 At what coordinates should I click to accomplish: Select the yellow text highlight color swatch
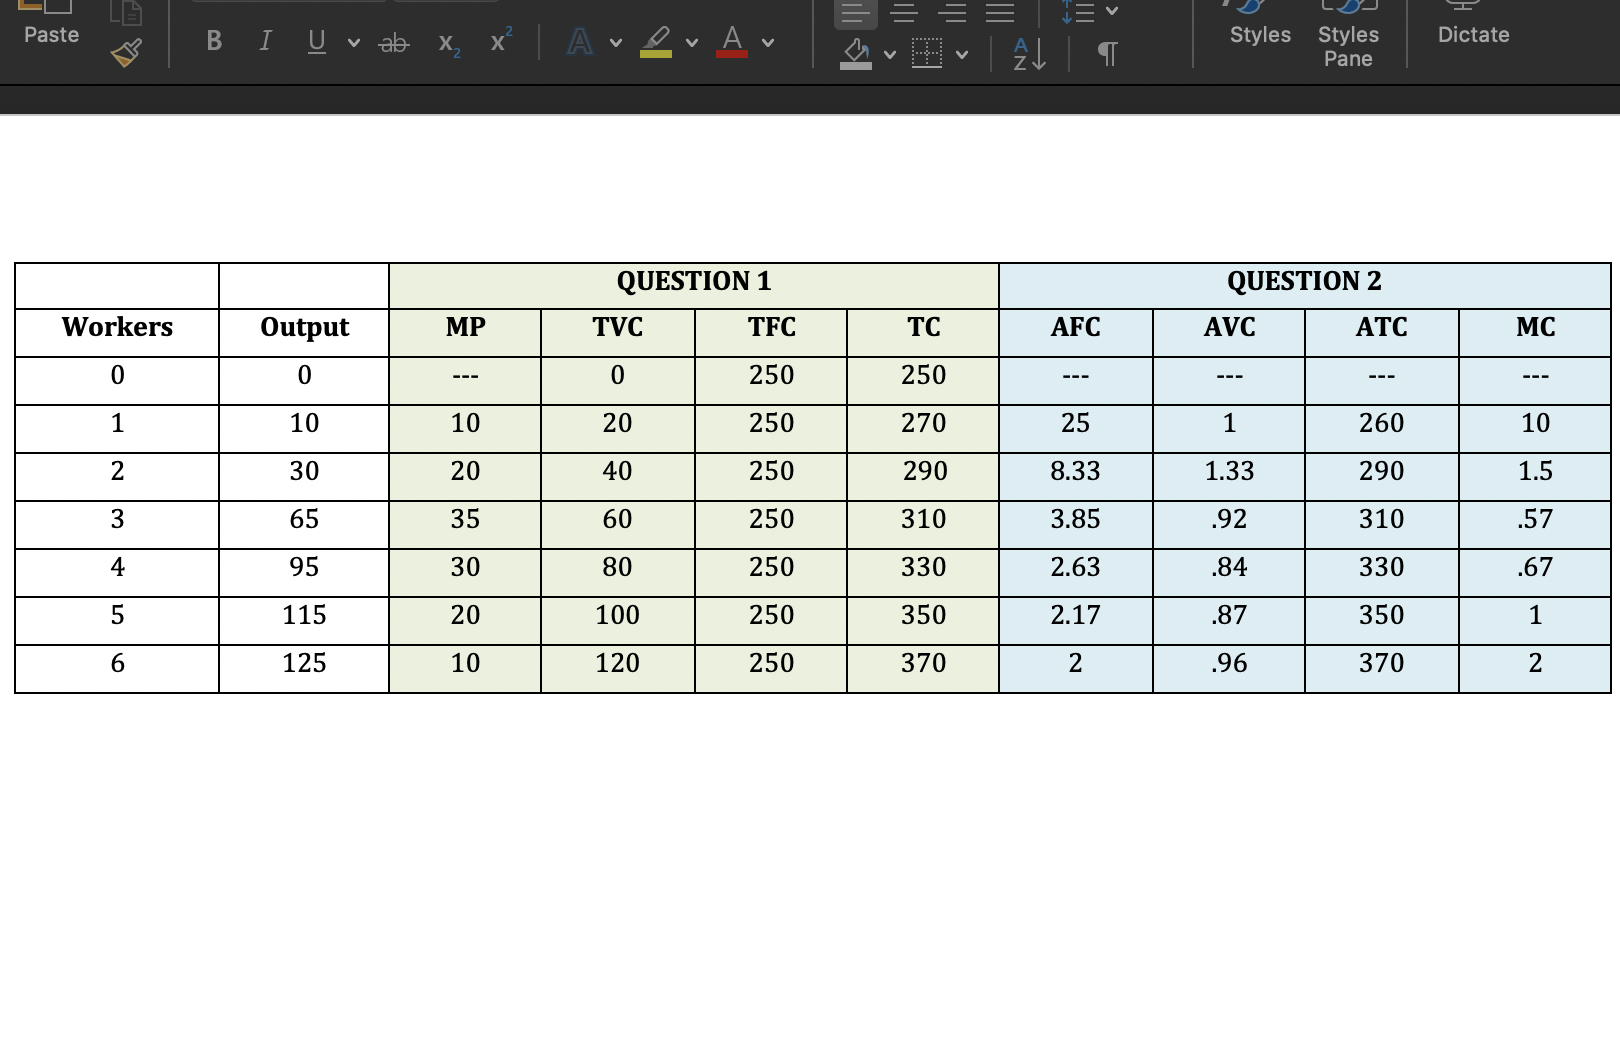tap(655, 53)
